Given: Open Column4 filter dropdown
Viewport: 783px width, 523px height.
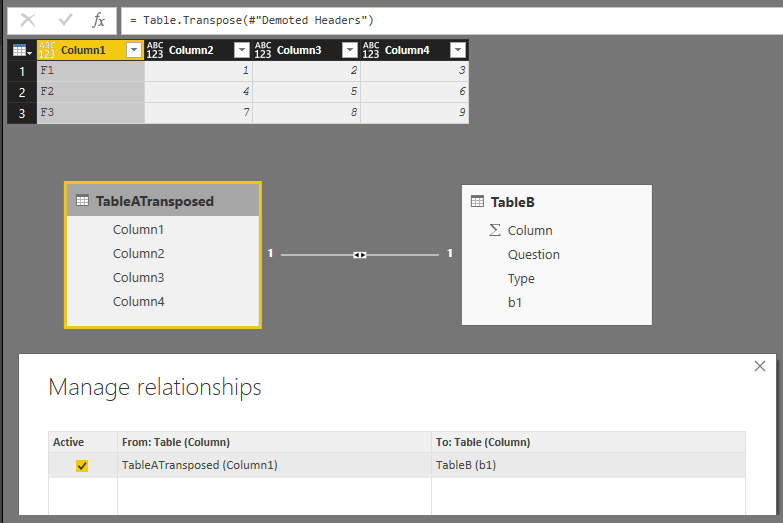Looking at the screenshot, I should click(x=458, y=50).
